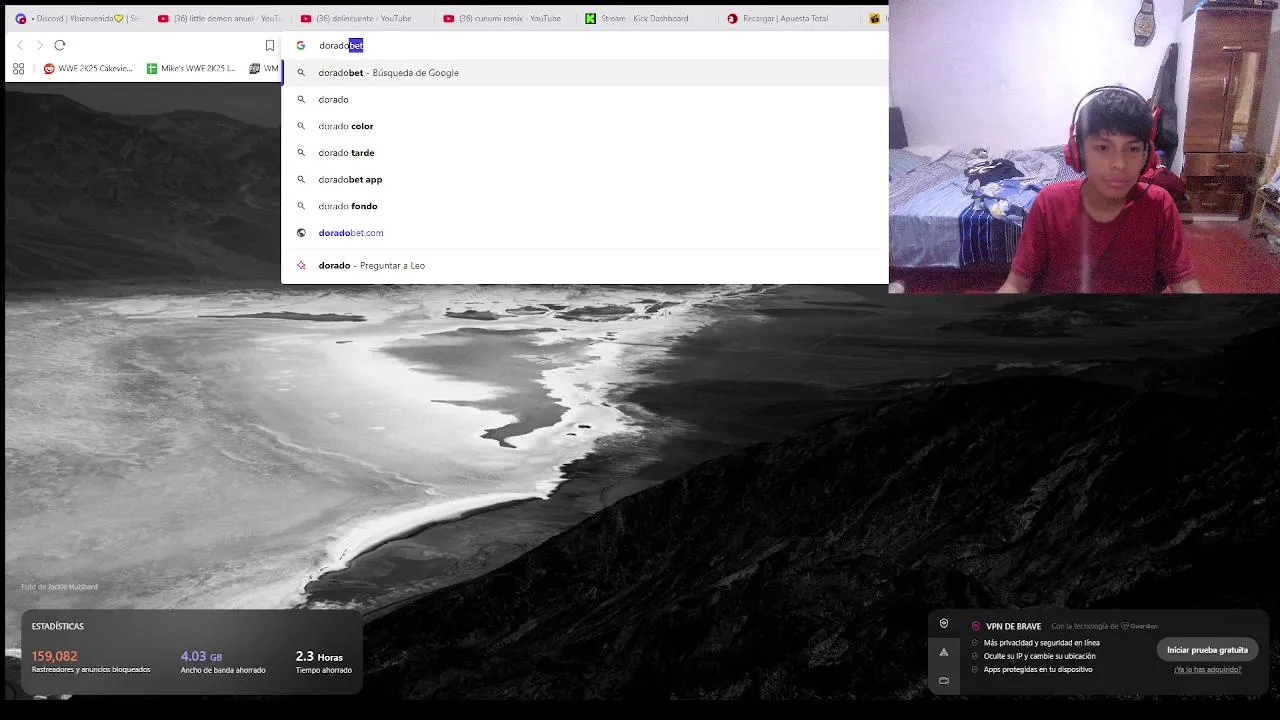Image resolution: width=1280 pixels, height=720 pixels.
Task: Select the VPN shield card icon
Action: tap(943, 624)
